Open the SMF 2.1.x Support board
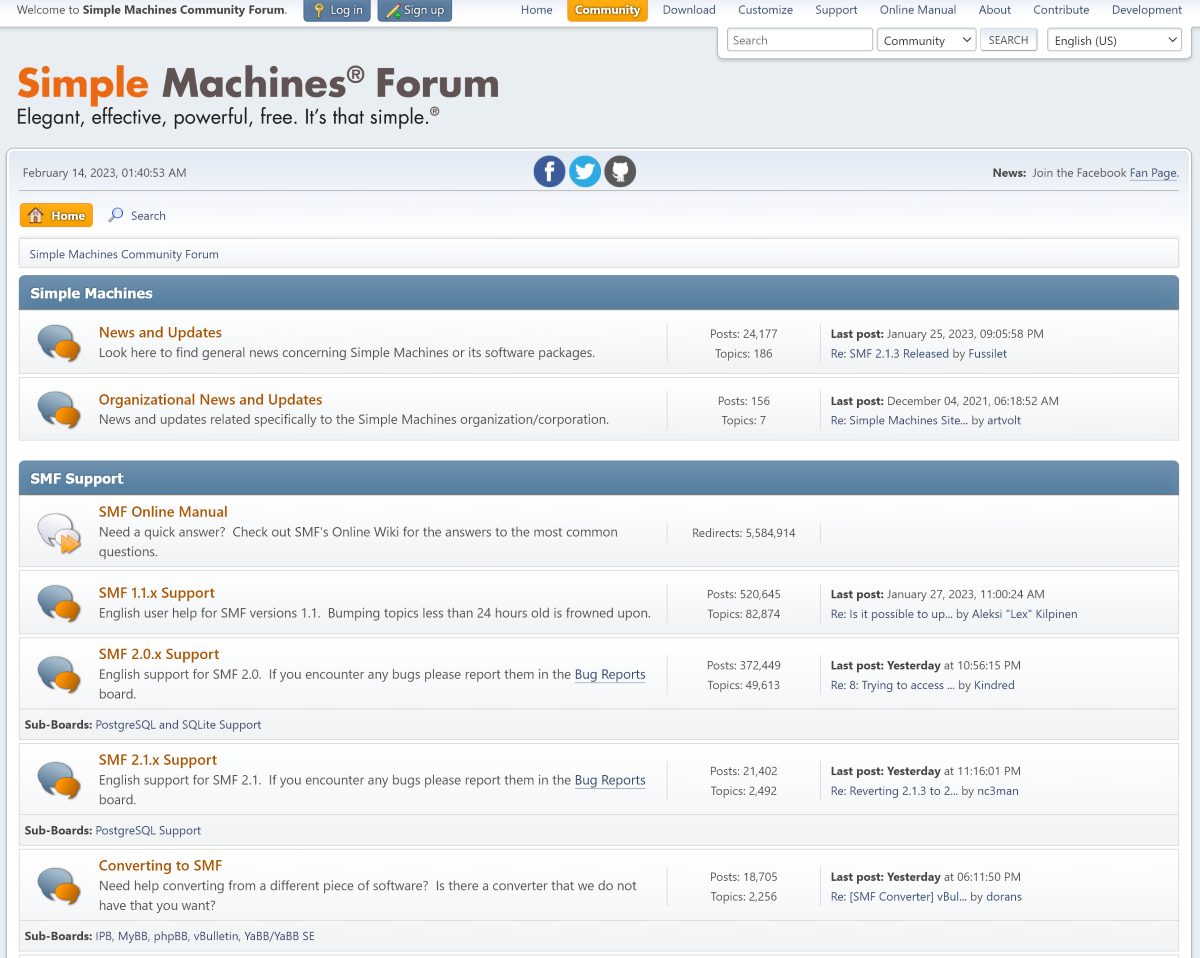1200x958 pixels. (158, 760)
